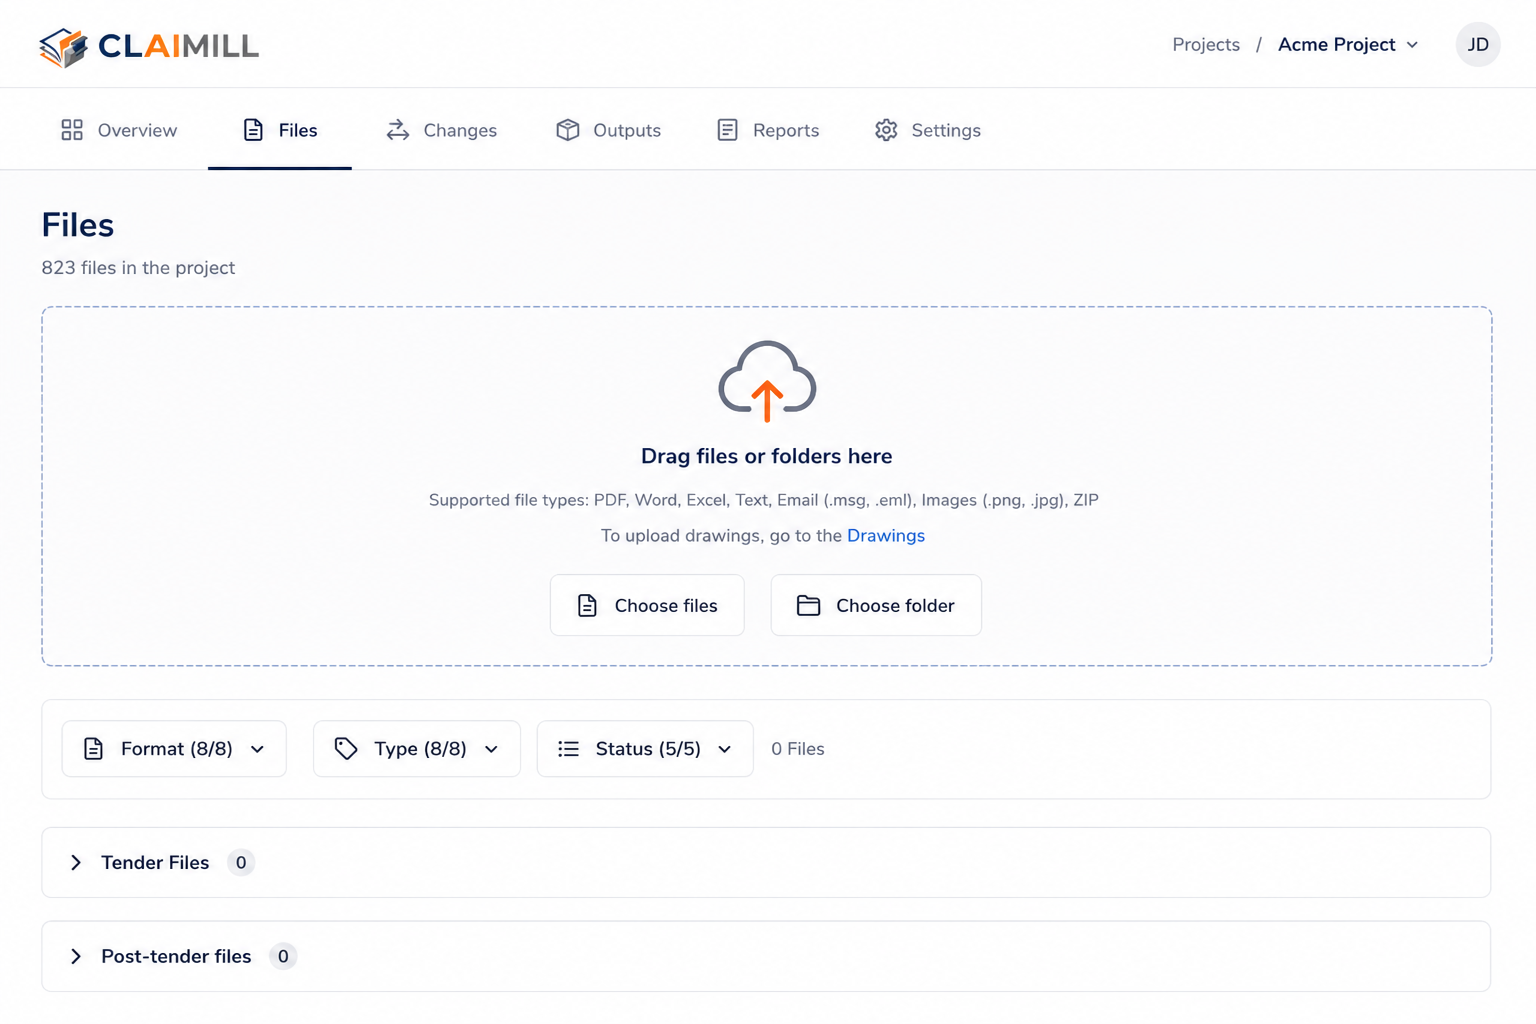Click the Status filter list icon

(568, 749)
